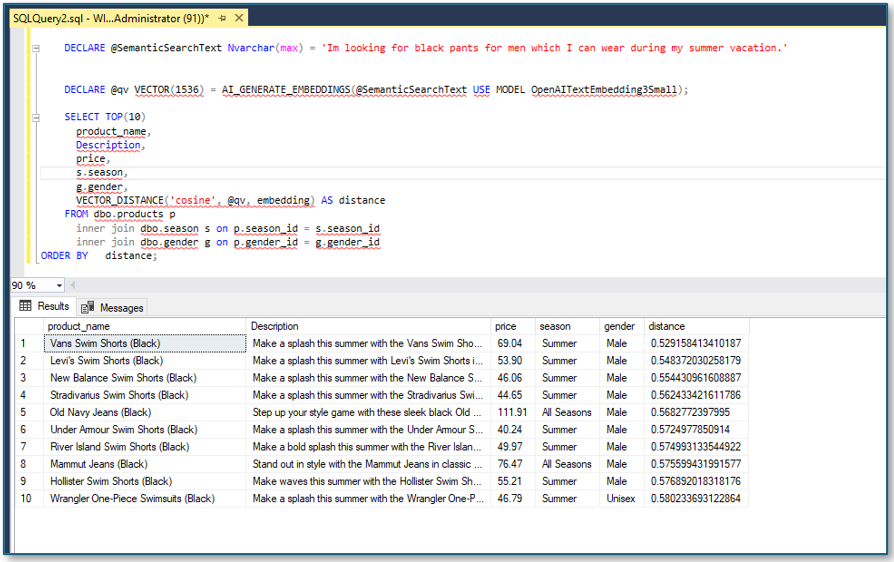
Task: Select River Island Swim Shorts (Black) cell
Action: (x=145, y=447)
